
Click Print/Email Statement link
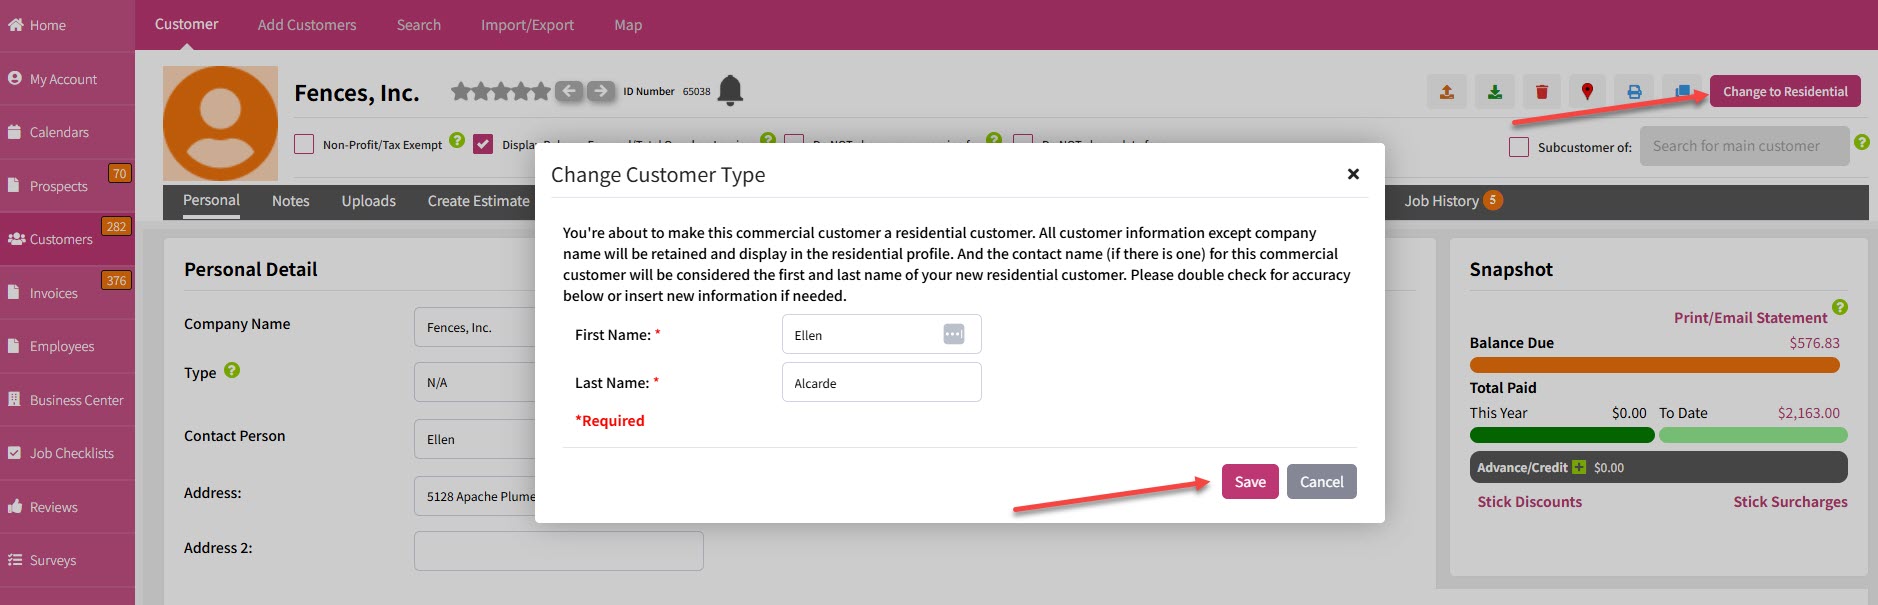[x=1750, y=318]
